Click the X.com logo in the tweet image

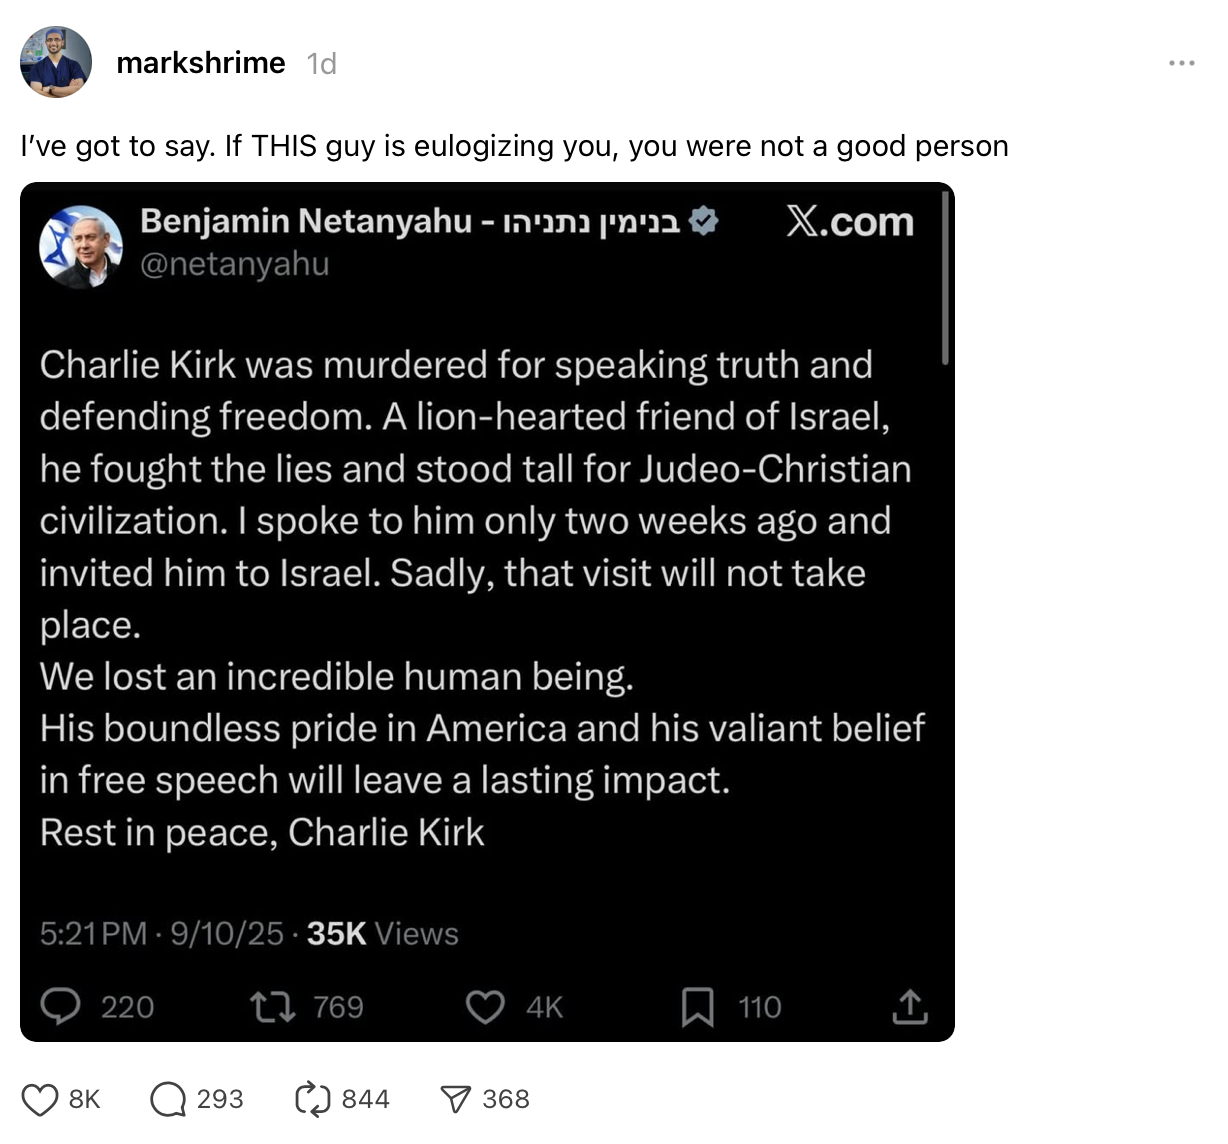850,222
